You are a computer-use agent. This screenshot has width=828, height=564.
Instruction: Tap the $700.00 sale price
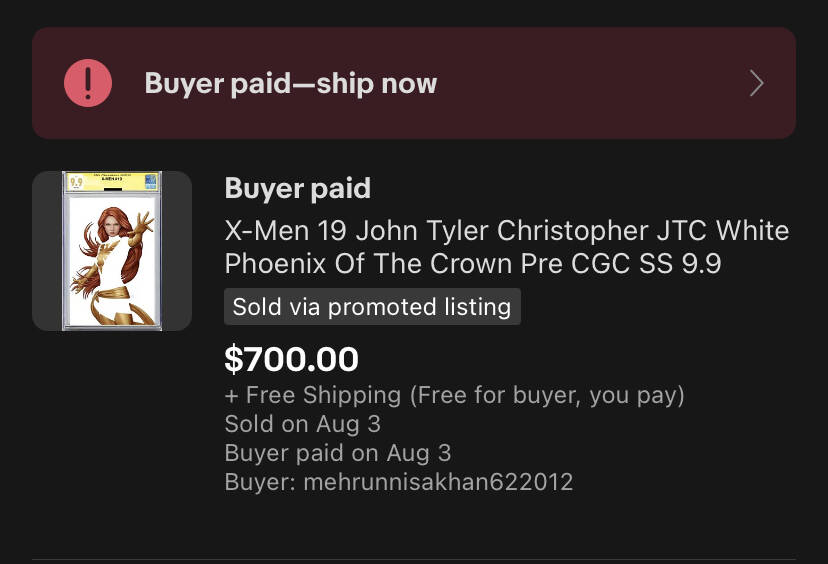pos(291,359)
